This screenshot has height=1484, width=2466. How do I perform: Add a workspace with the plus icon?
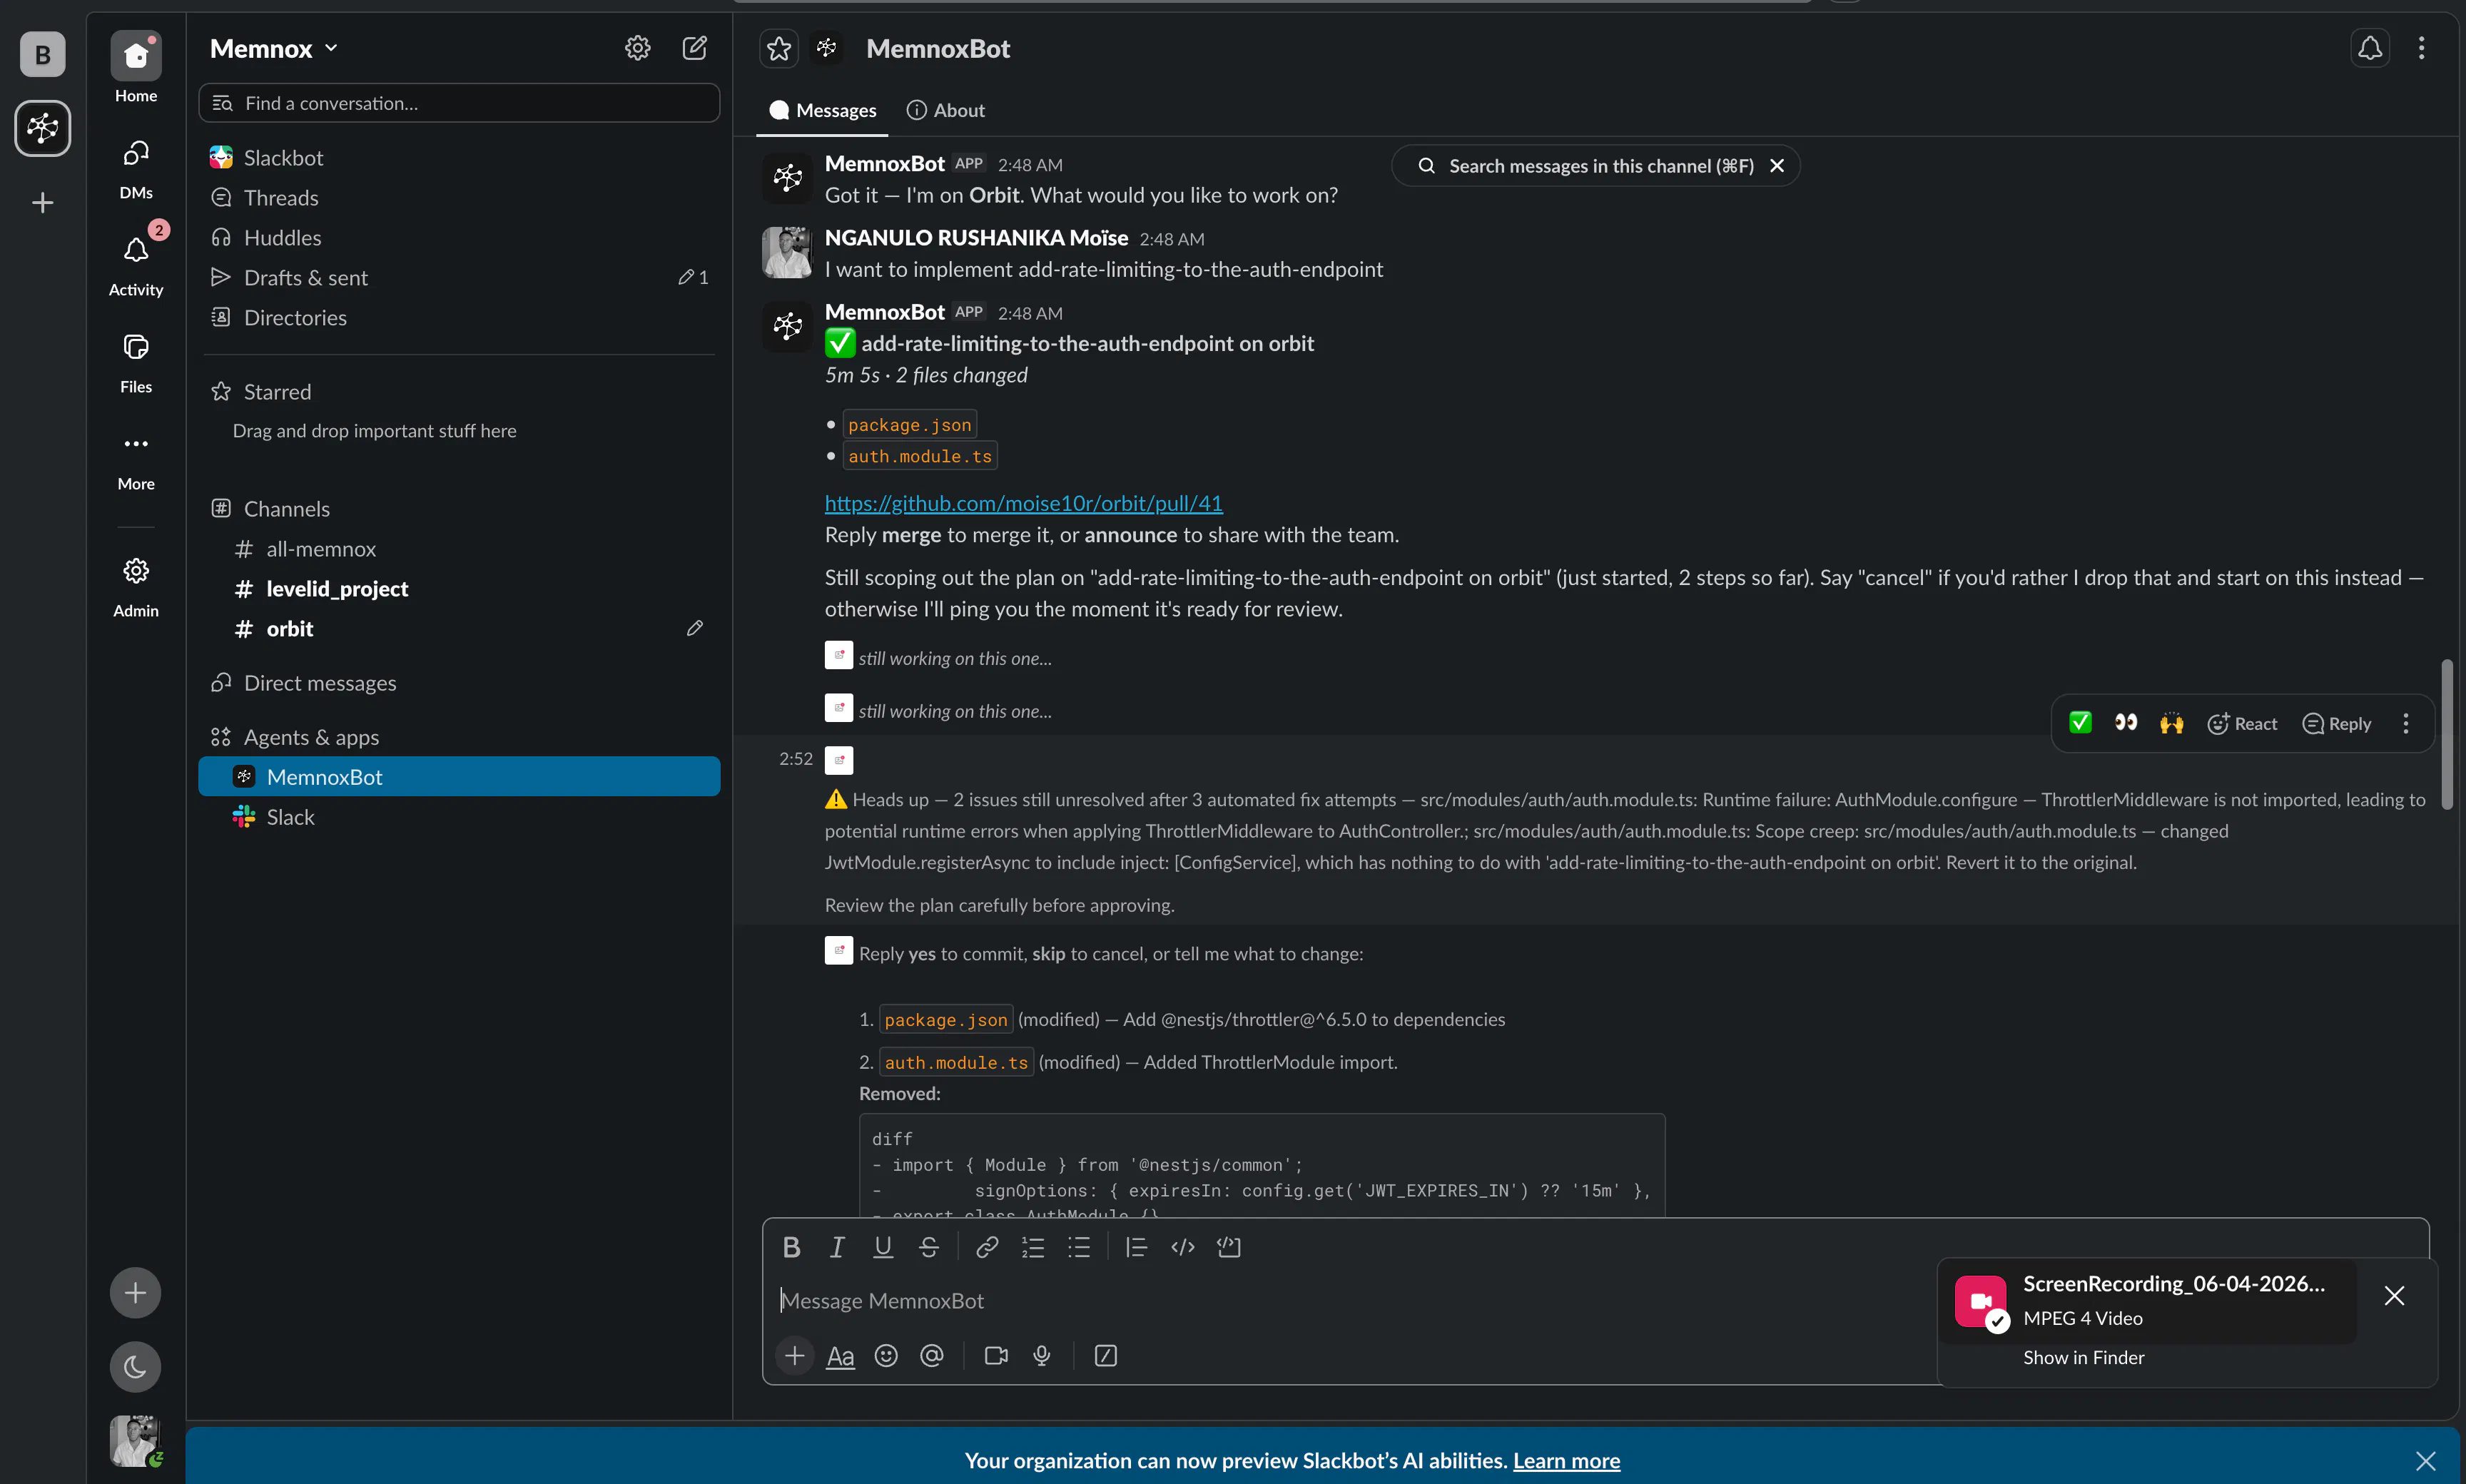click(42, 203)
